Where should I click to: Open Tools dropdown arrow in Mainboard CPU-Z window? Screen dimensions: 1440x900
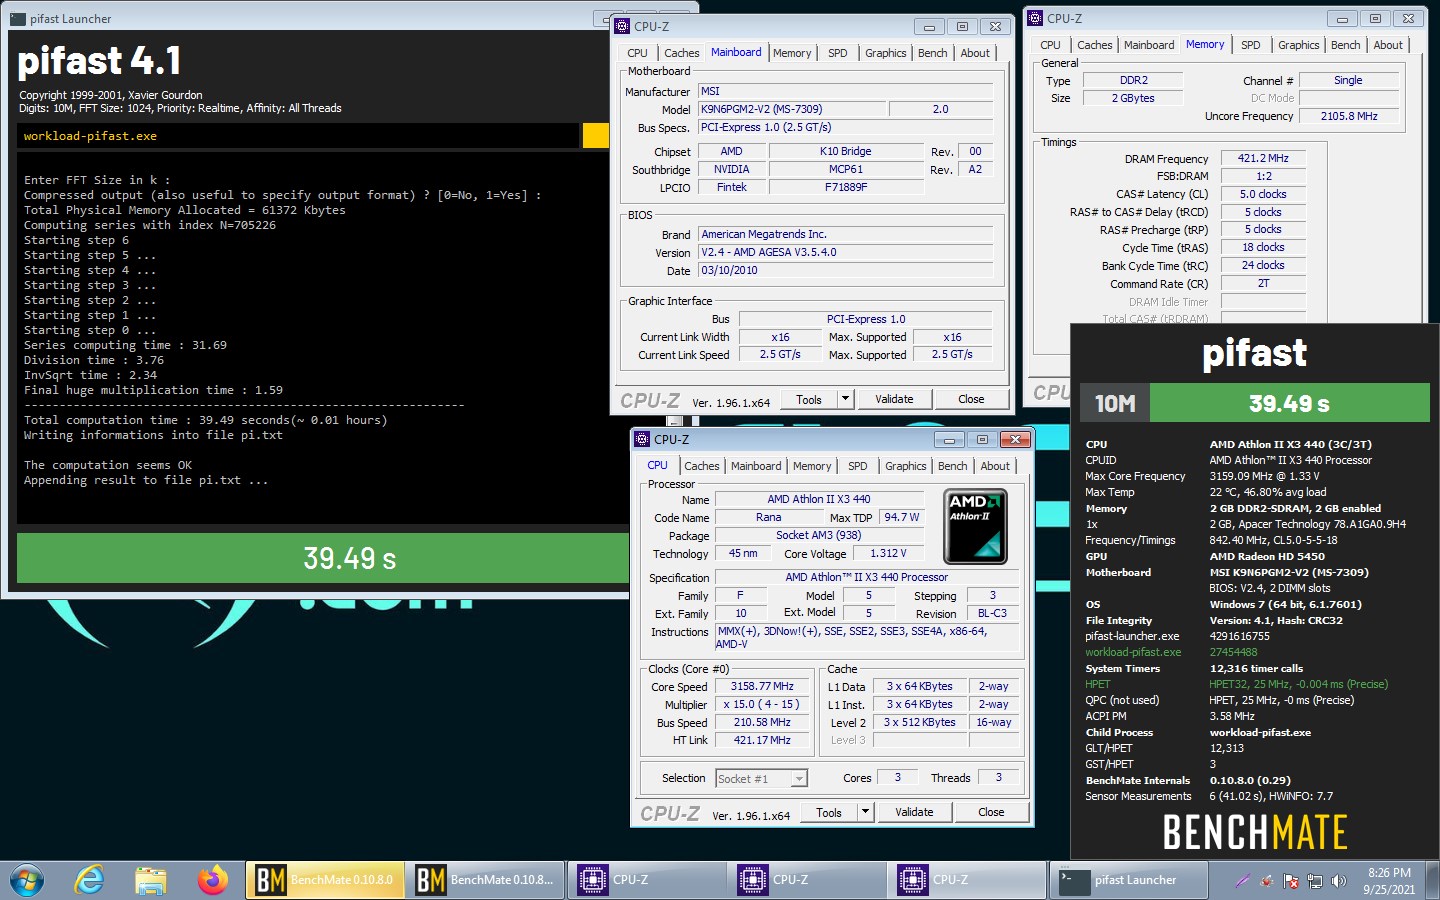[845, 399]
